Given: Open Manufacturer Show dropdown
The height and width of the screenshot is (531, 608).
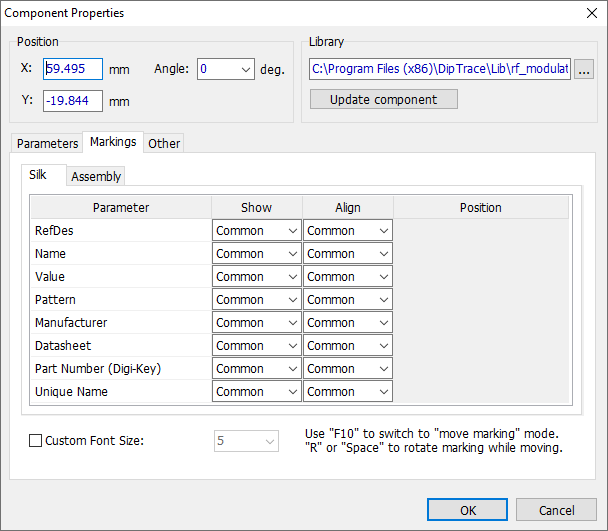Looking at the screenshot, I should click(257, 322).
